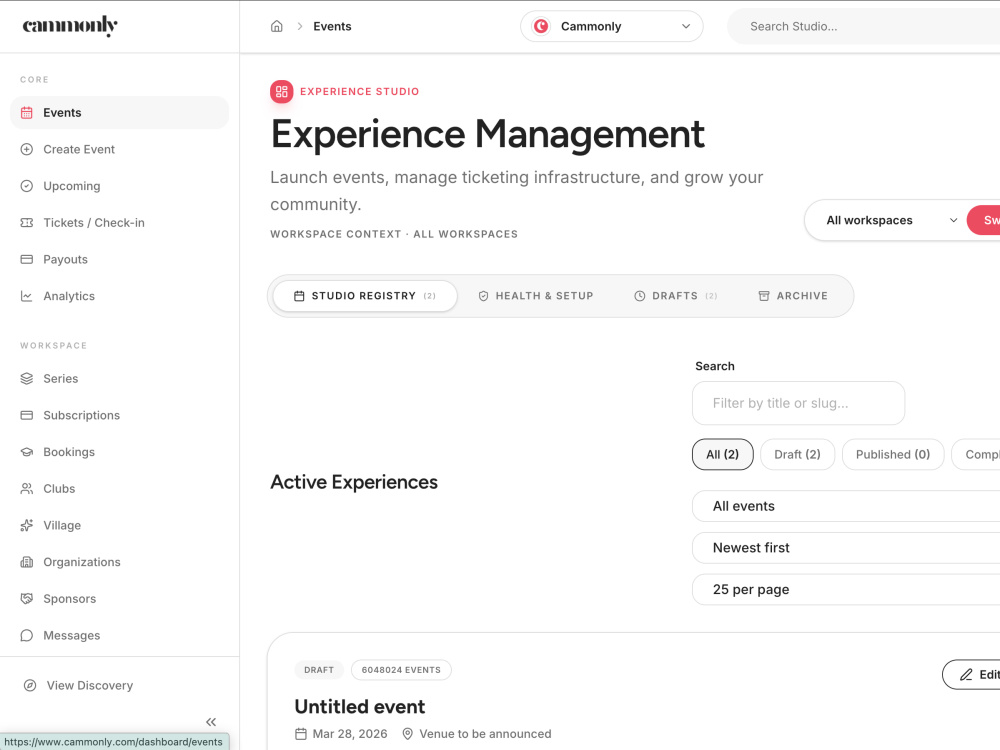Screen dimensions: 1000x750
Task: Click the Sponsors handshake icon
Action: pos(27,599)
